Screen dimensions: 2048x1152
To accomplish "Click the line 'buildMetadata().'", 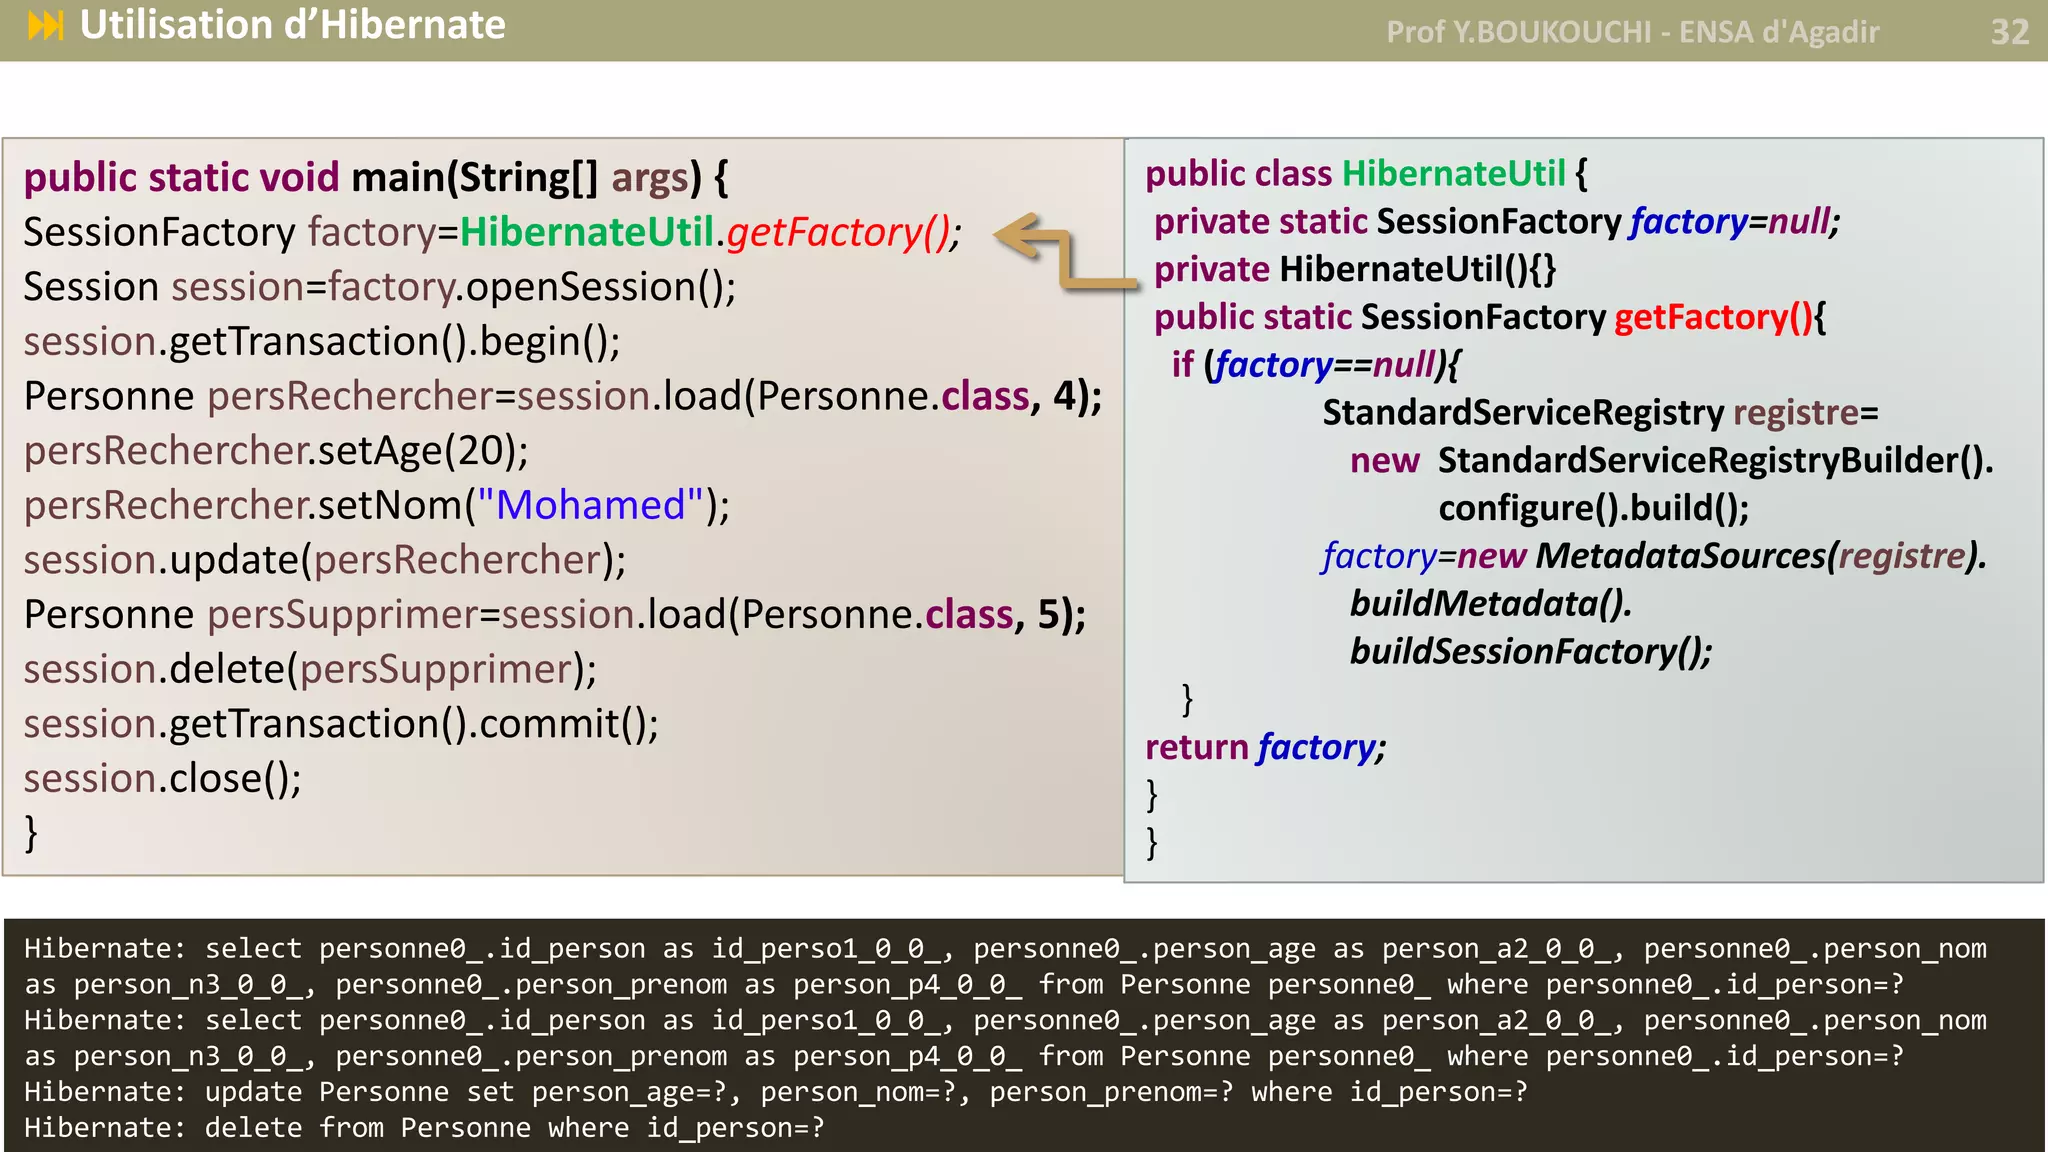I will coord(1491,604).
